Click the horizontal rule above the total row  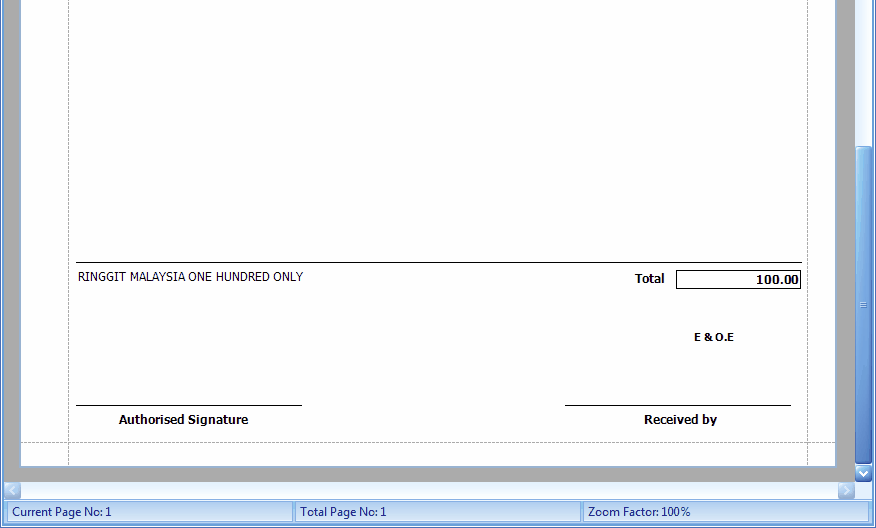tap(438, 262)
